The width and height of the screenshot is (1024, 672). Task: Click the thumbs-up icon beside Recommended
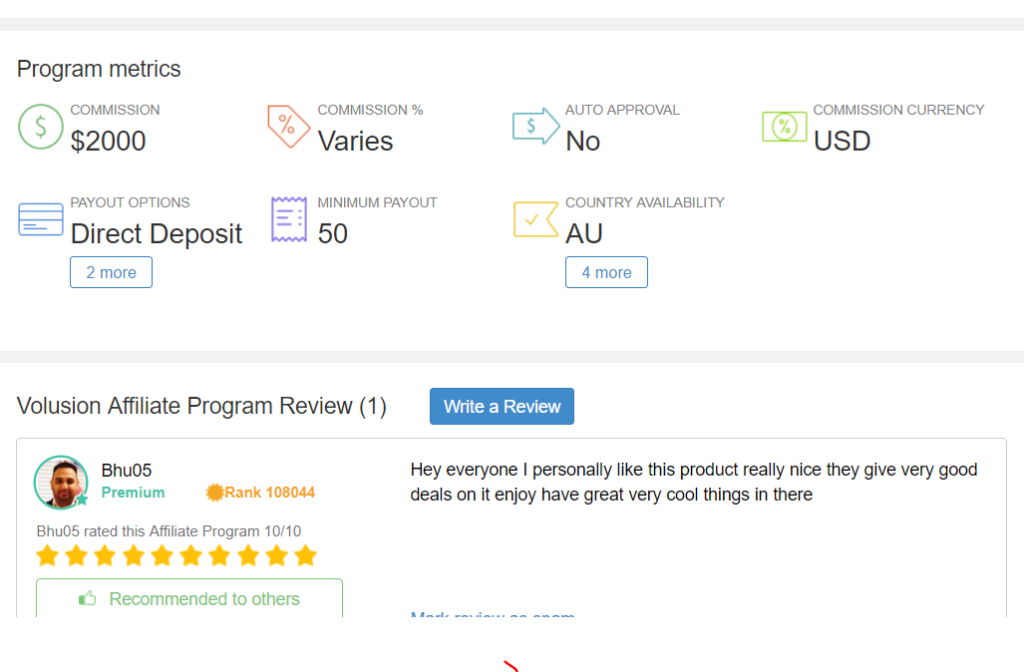pyautogui.click(x=88, y=598)
